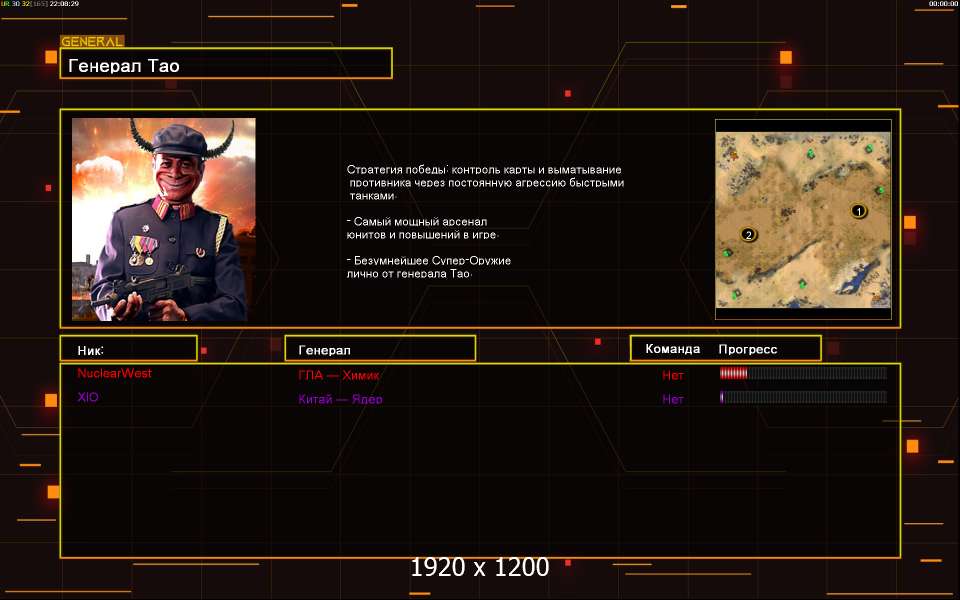Image resolution: width=960 pixels, height=600 pixels.
Task: Click the 'Команда' column header
Action: (x=672, y=349)
